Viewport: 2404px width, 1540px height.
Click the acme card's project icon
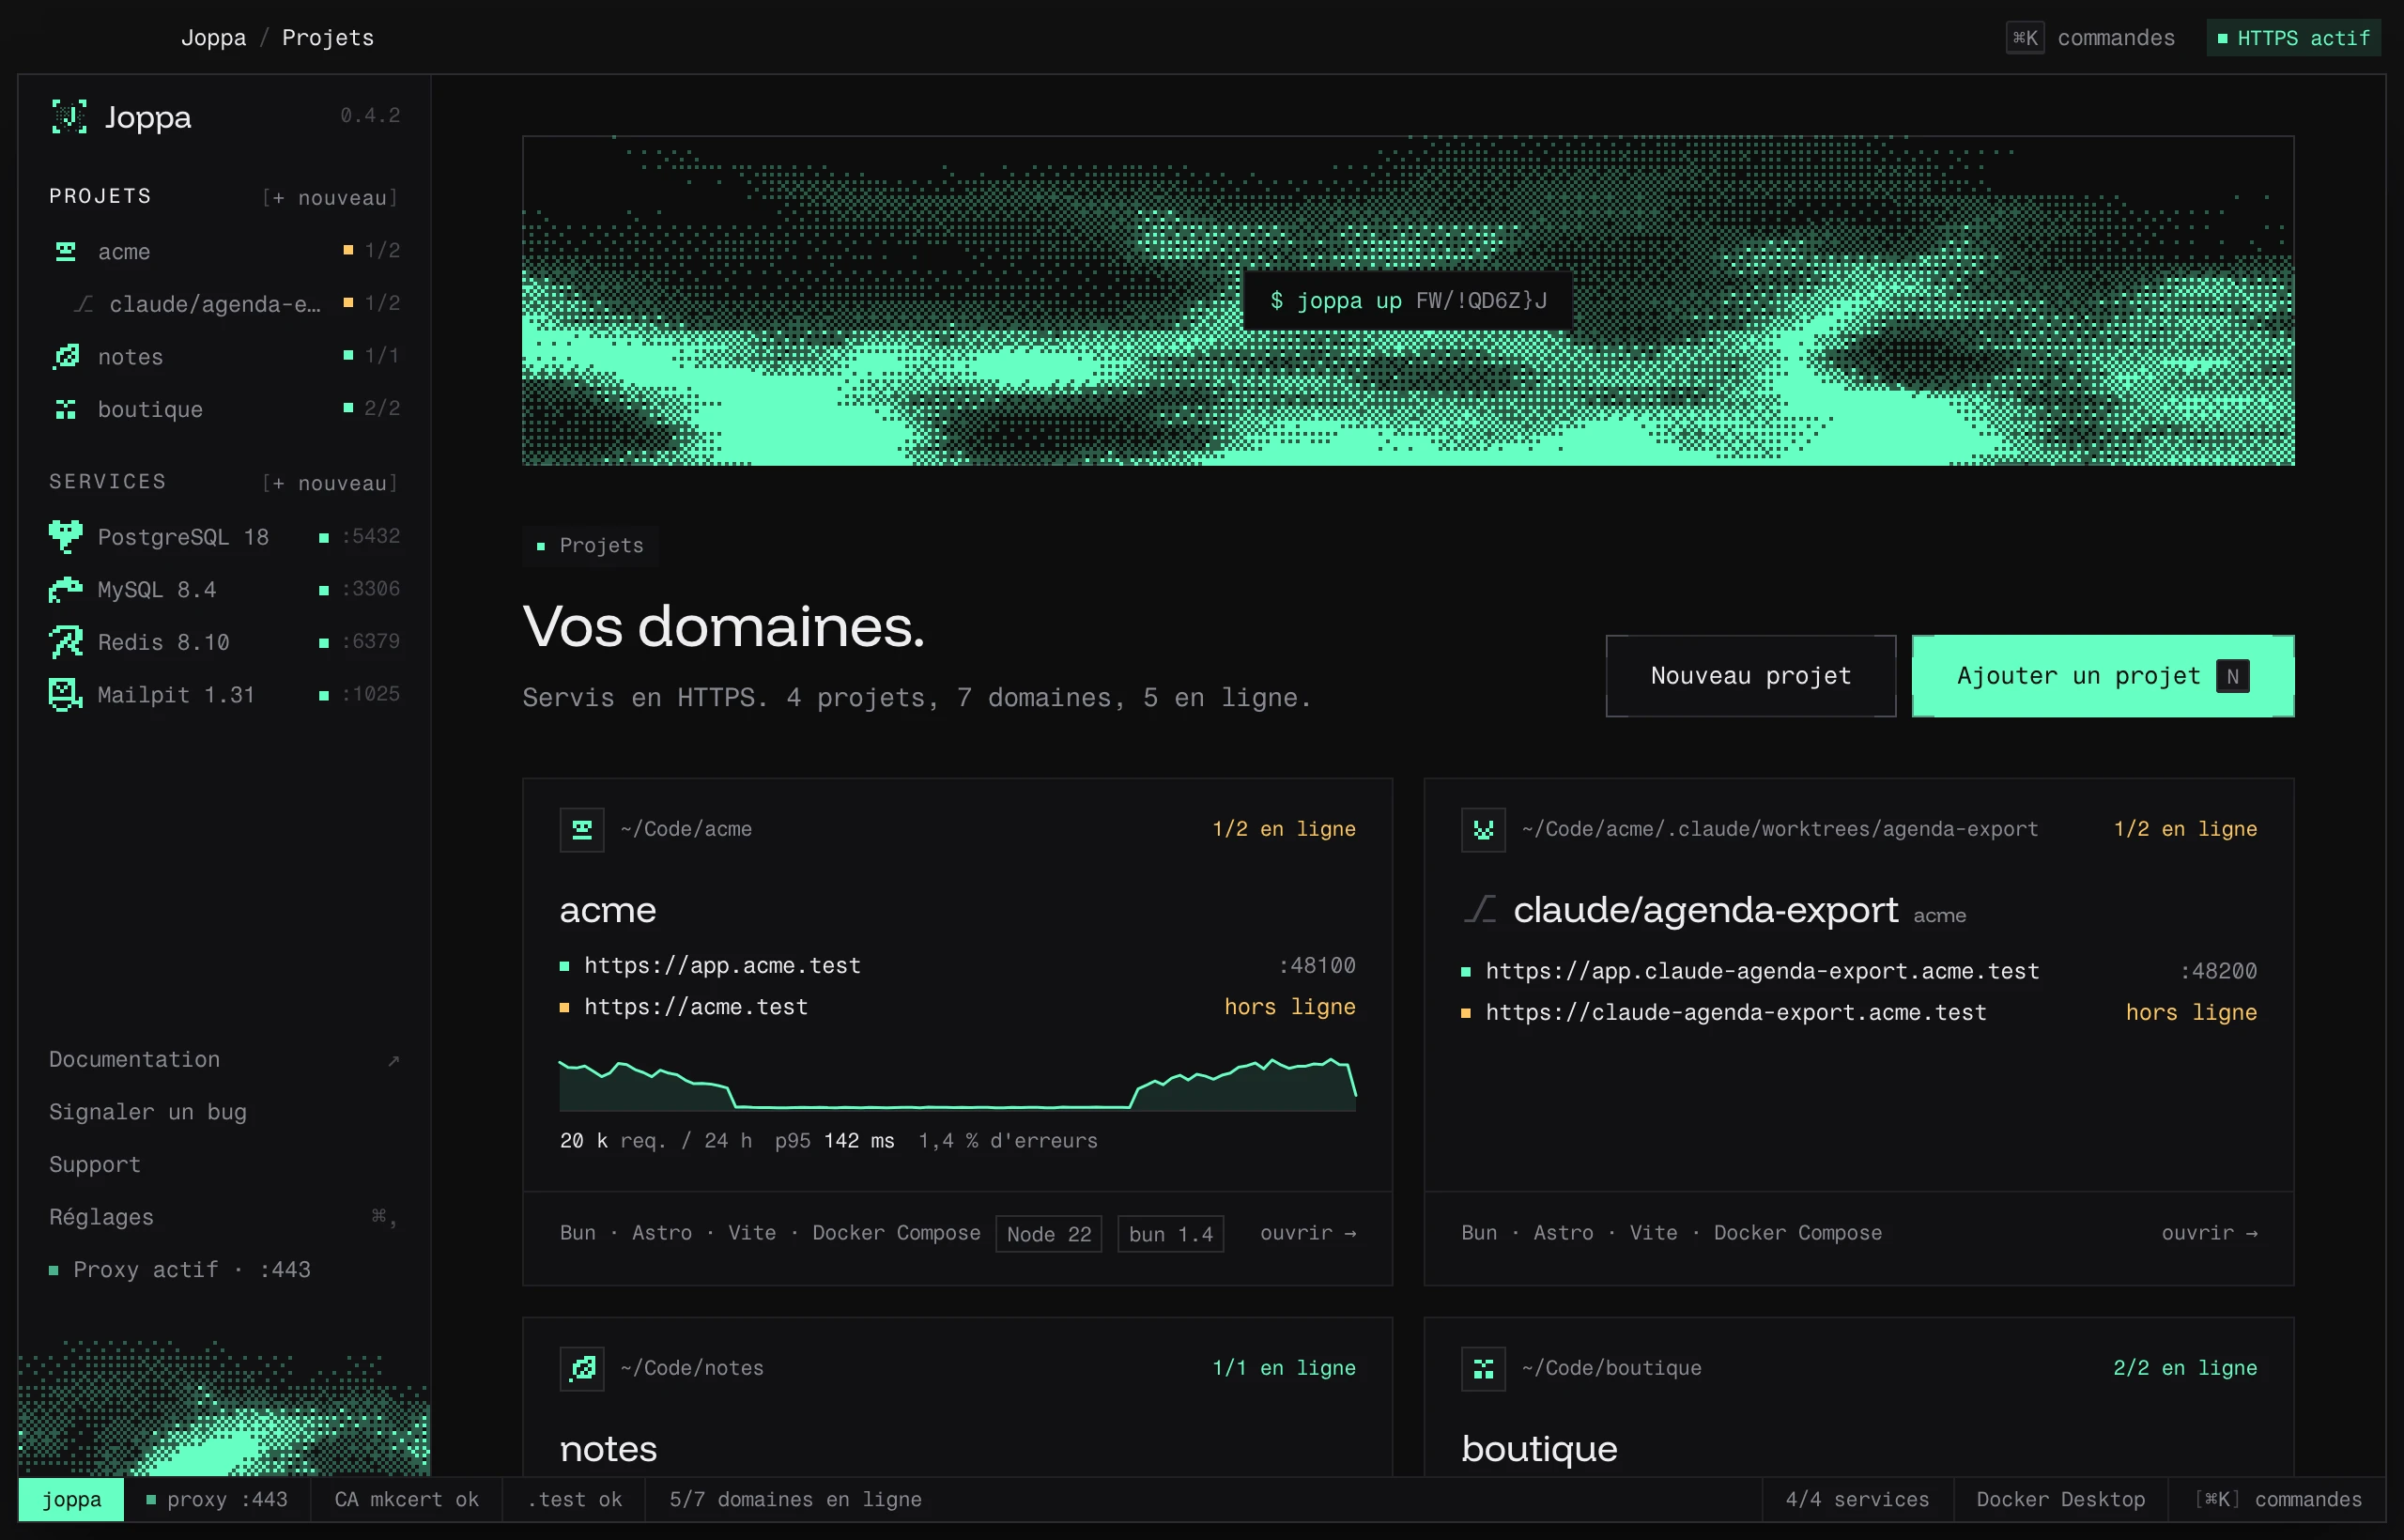tap(582, 829)
